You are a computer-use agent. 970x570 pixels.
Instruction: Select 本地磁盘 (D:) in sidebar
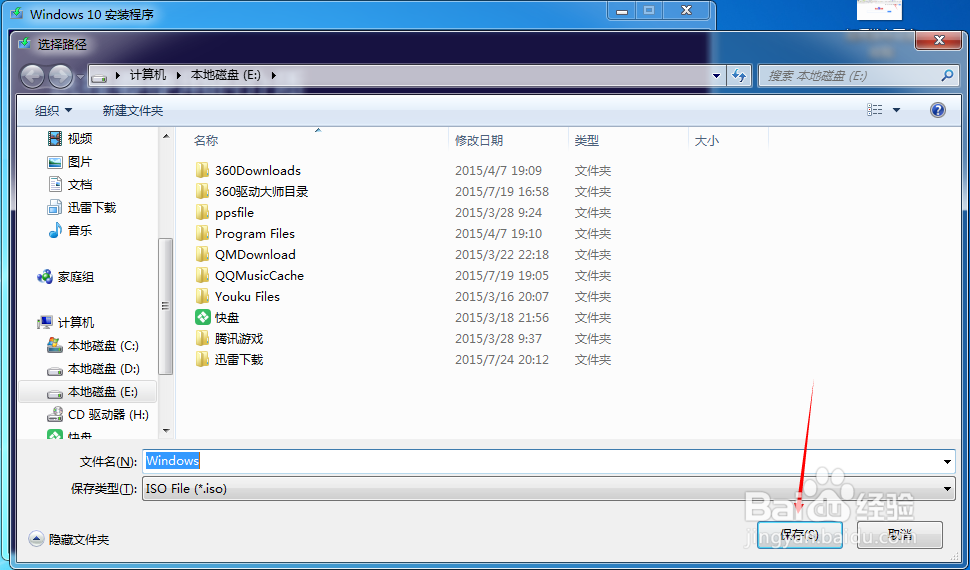(93, 369)
